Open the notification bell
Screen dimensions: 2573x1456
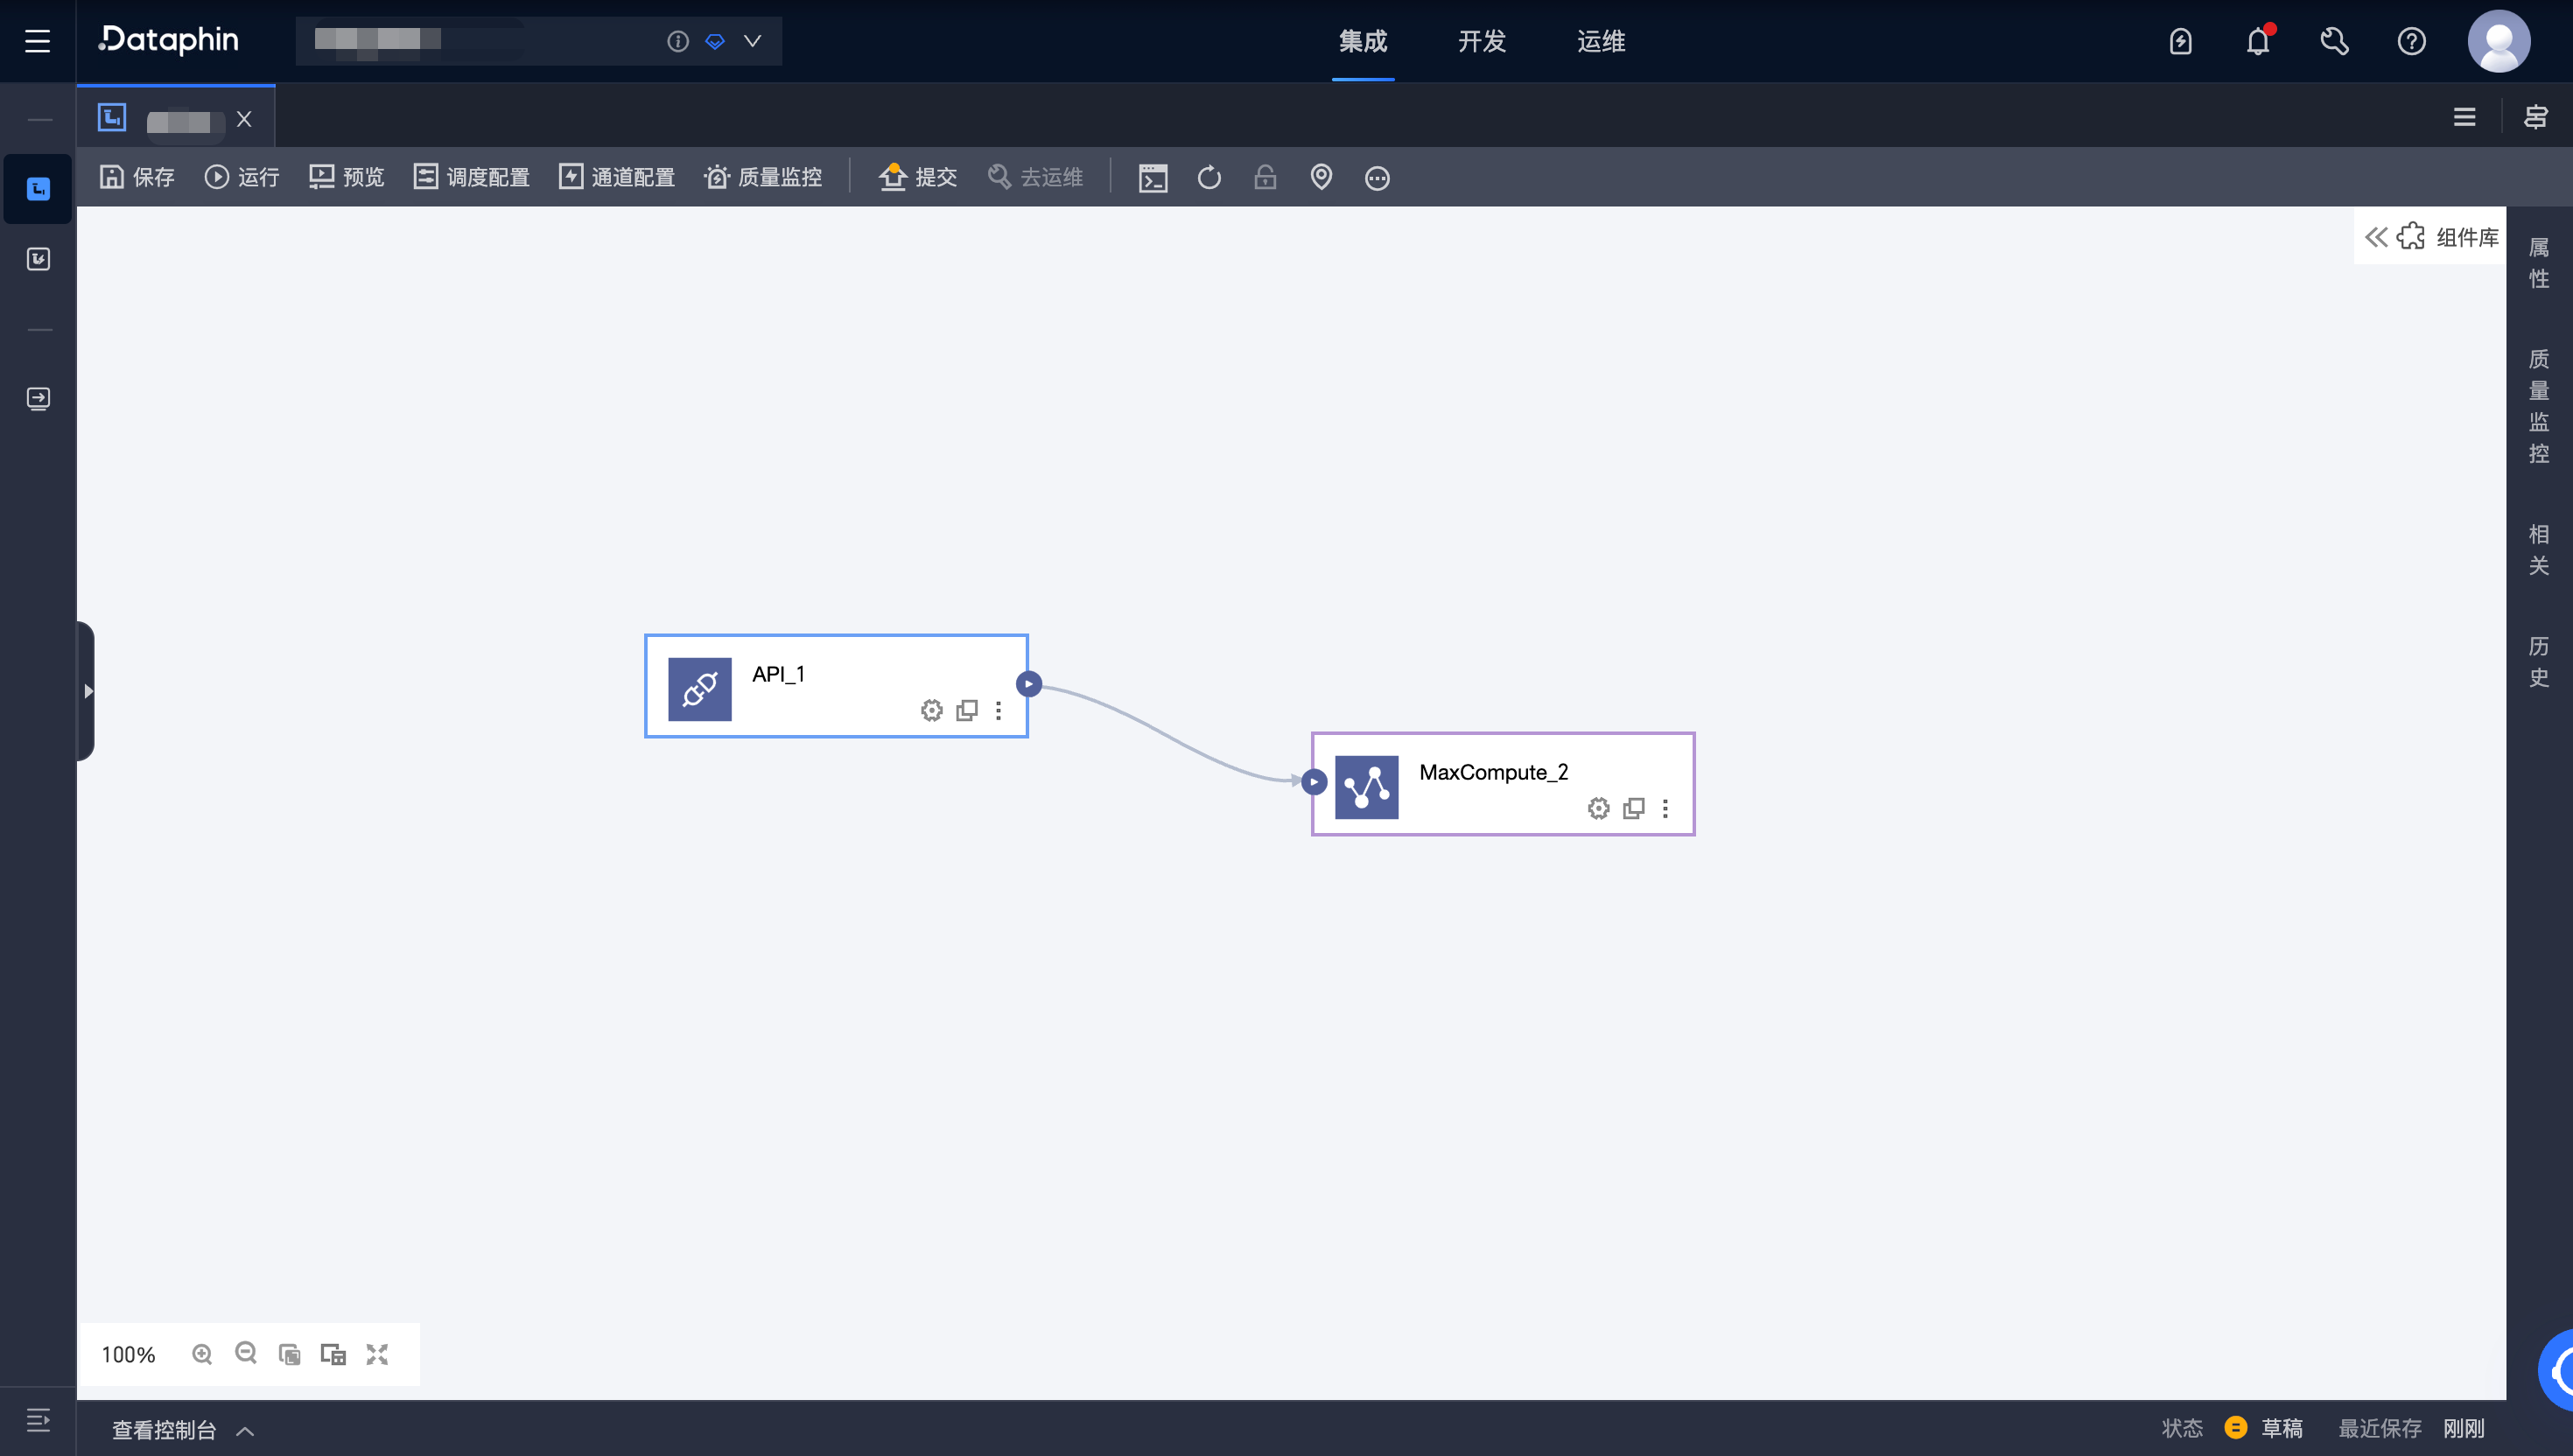2257,41
